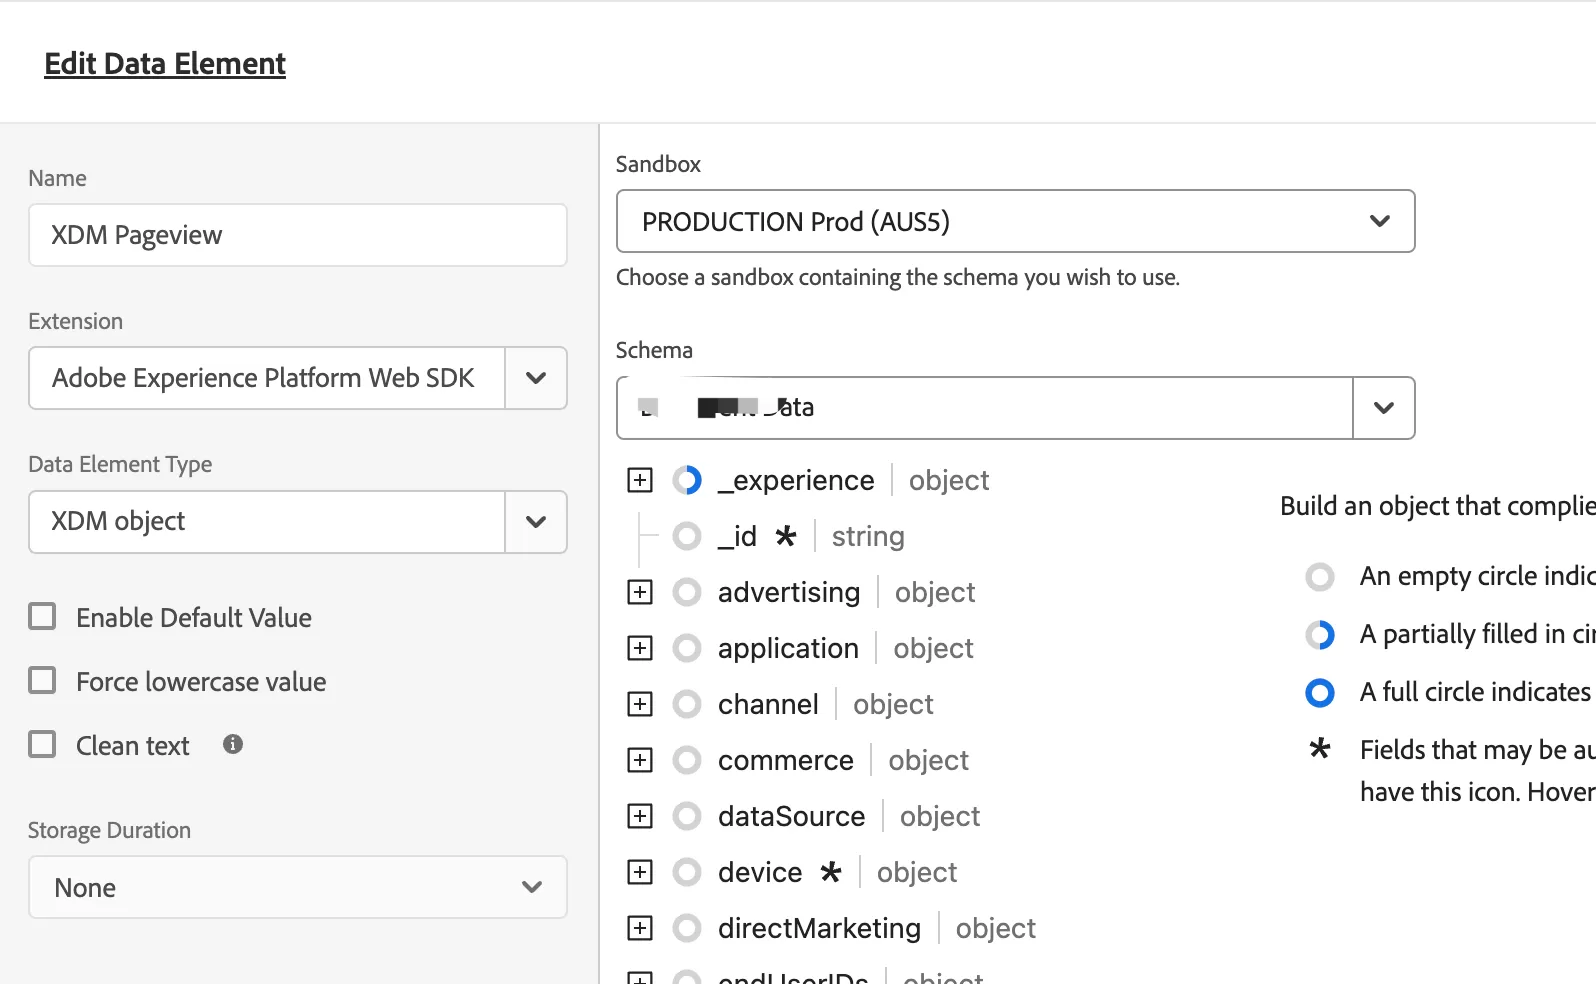Select the application circle indicator
1596x984 pixels.
pyautogui.click(x=687, y=648)
